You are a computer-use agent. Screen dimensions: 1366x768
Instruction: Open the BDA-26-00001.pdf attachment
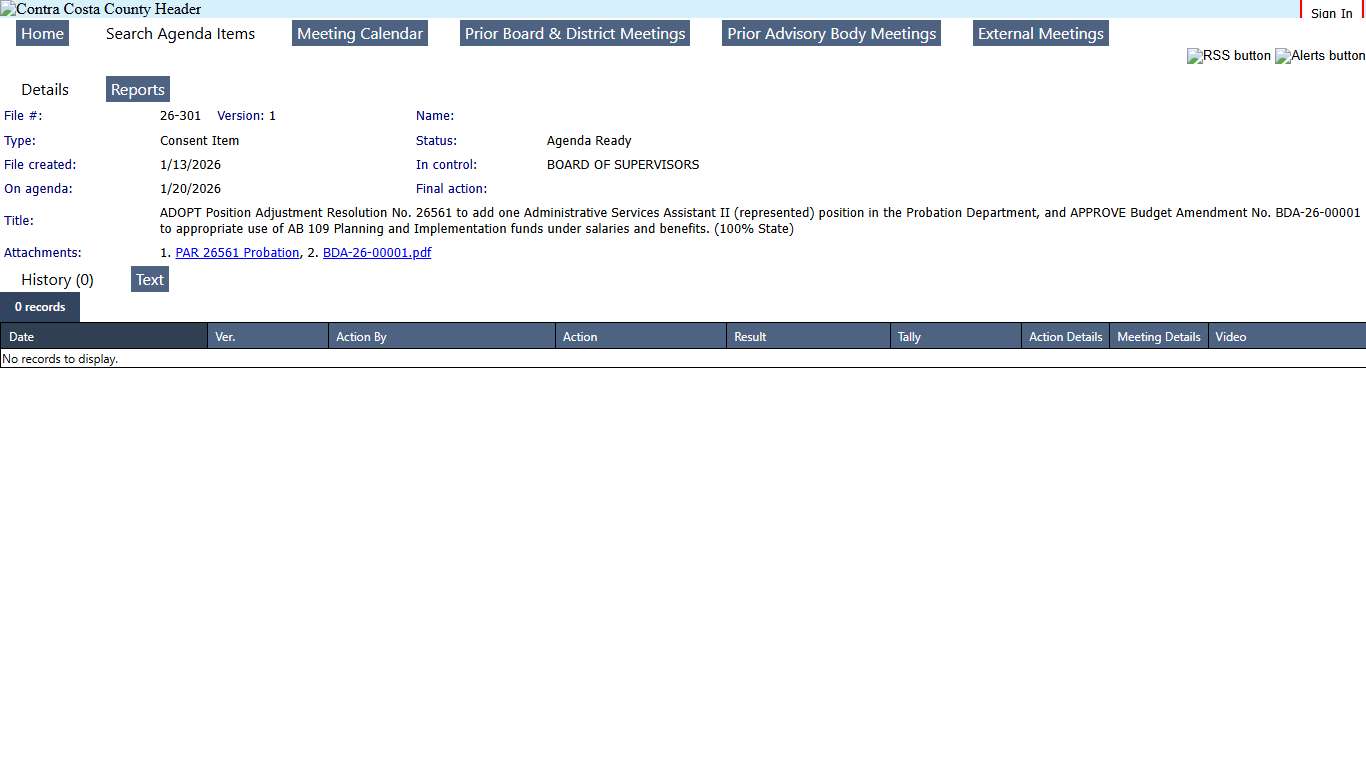pos(377,253)
